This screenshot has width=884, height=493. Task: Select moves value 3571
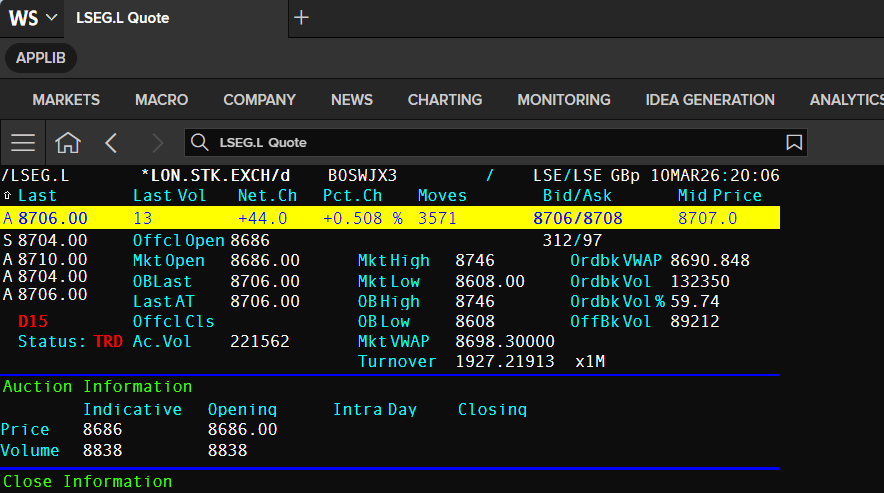[437, 218]
